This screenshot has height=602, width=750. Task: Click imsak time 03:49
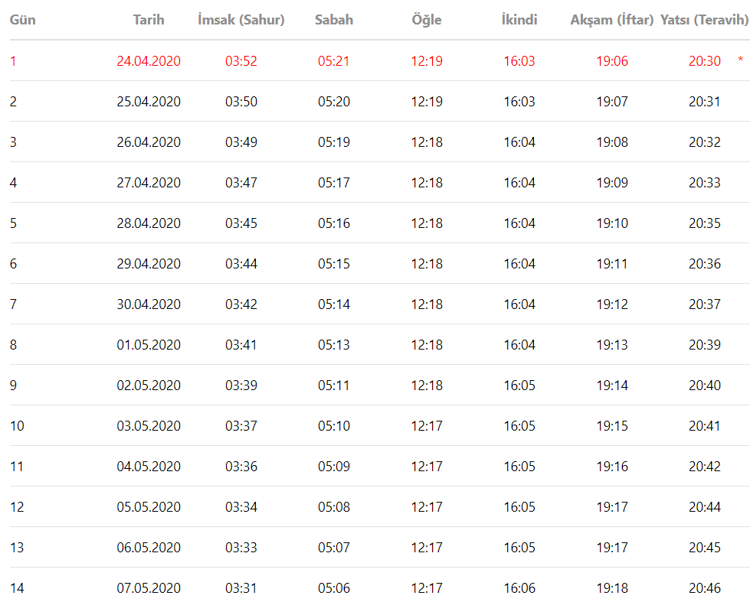pos(241,142)
